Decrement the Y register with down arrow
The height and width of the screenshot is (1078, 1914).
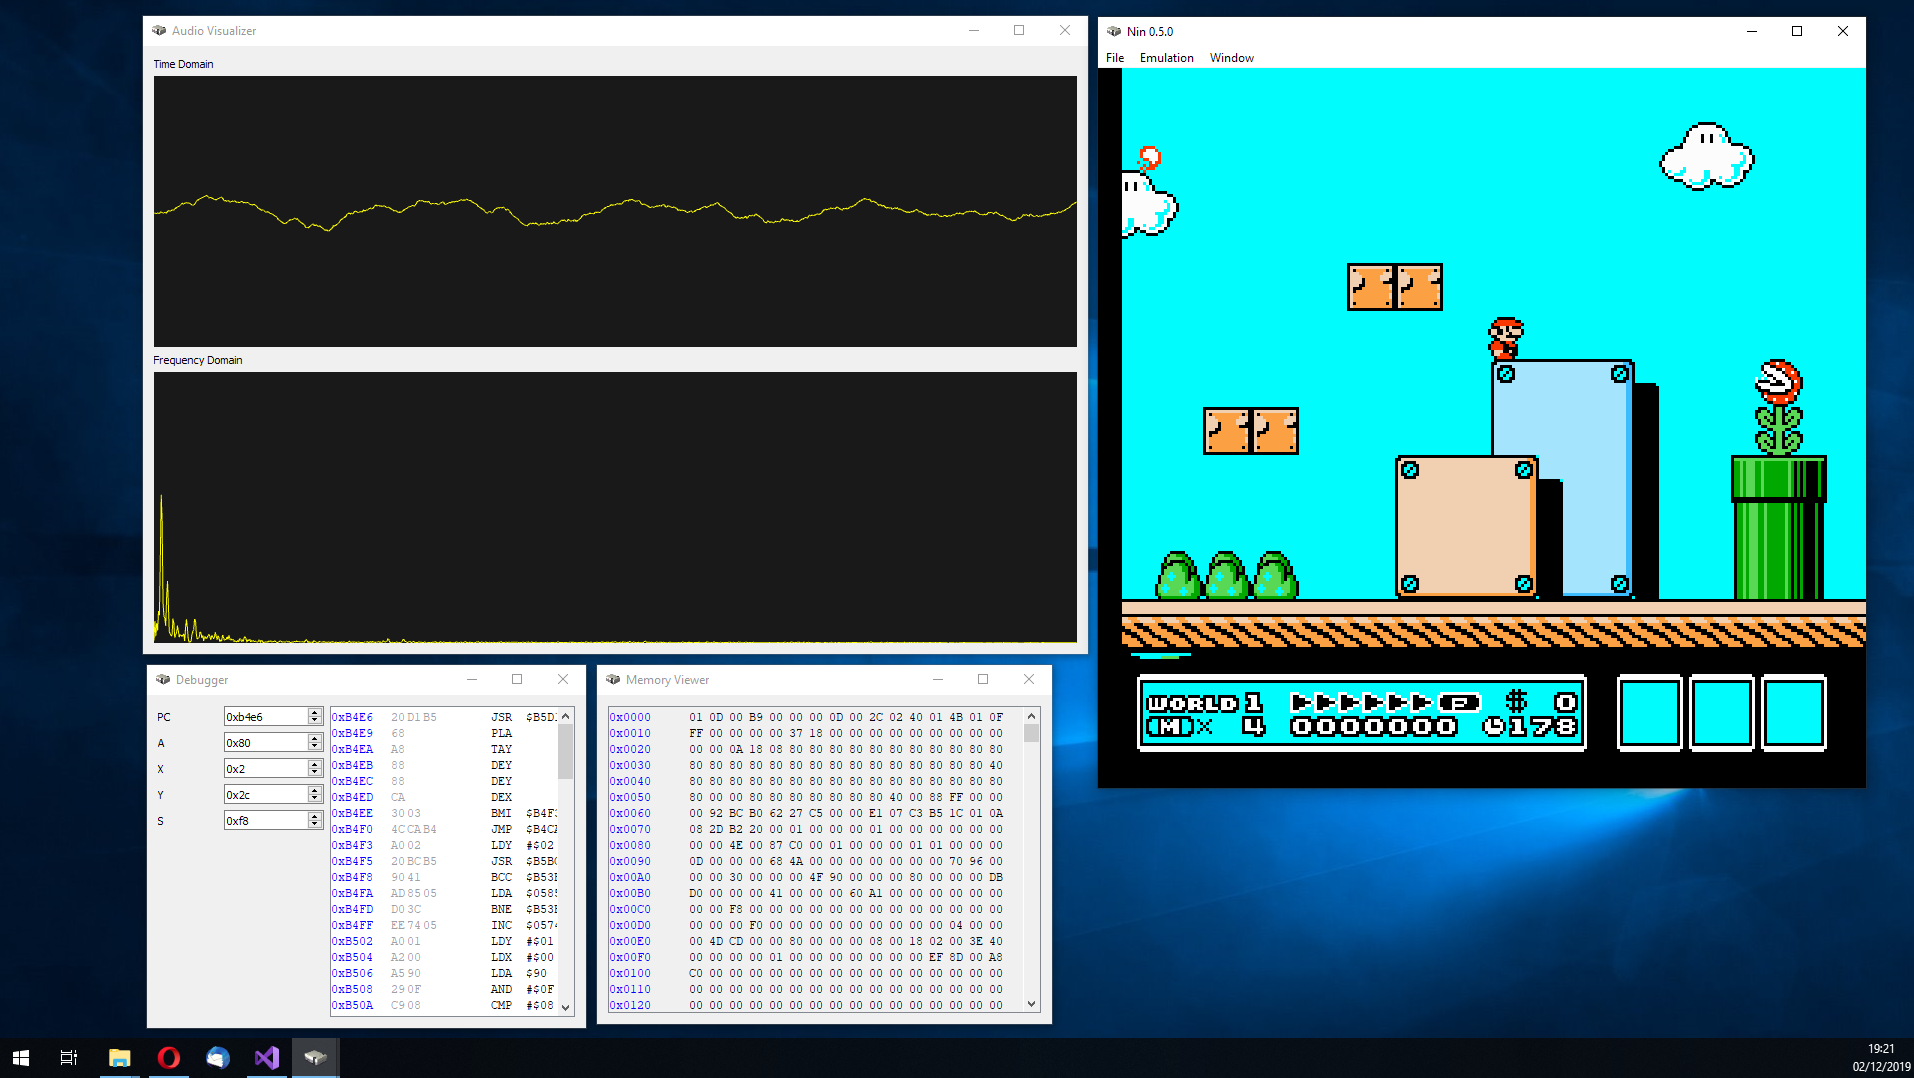(315, 799)
